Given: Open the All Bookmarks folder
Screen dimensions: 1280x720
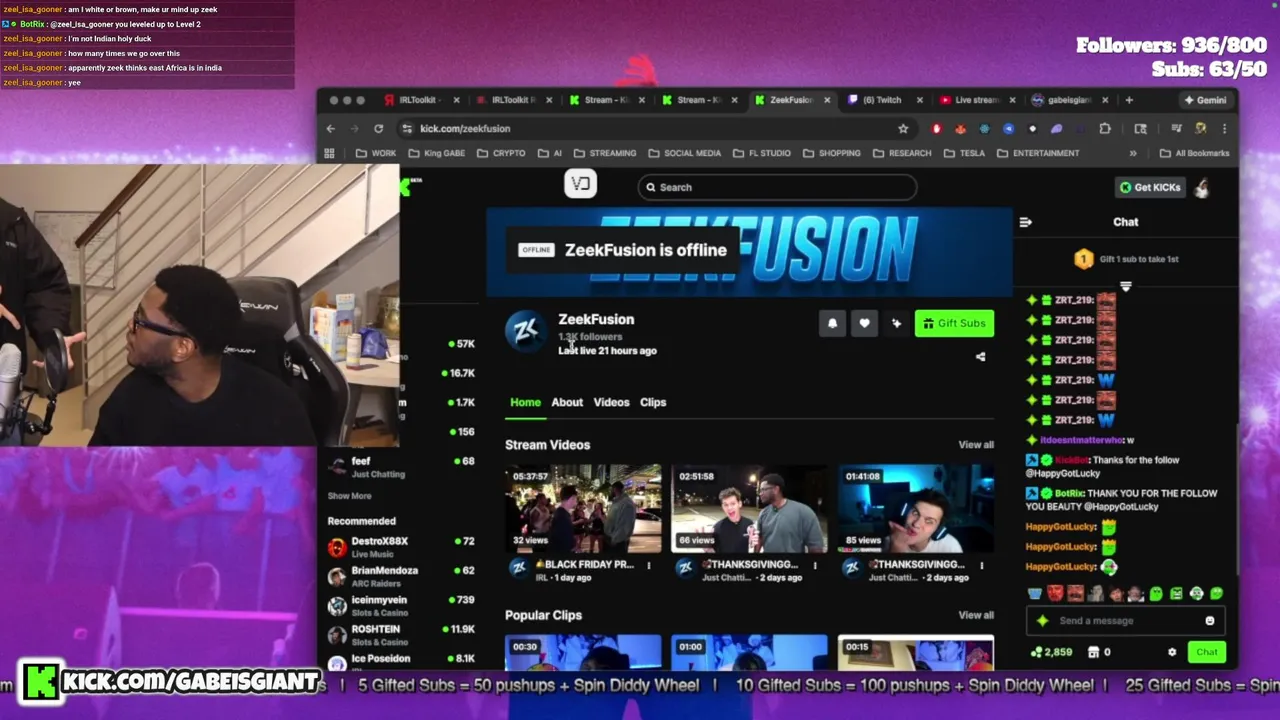Looking at the screenshot, I should (1194, 153).
